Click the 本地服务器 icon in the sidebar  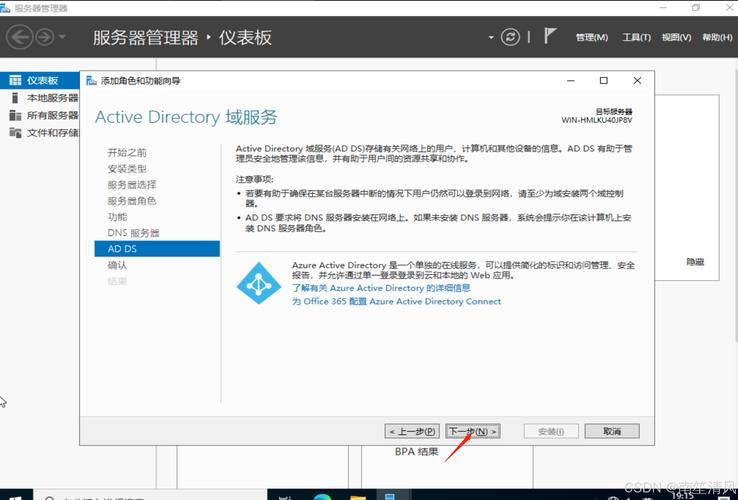click(x=15, y=98)
